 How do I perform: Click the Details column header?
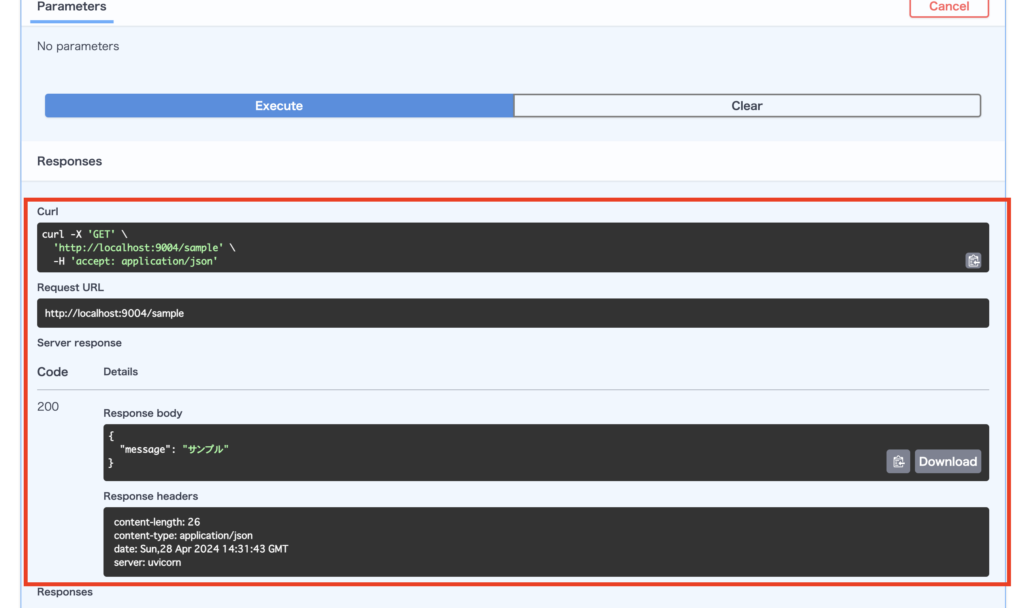pos(120,371)
